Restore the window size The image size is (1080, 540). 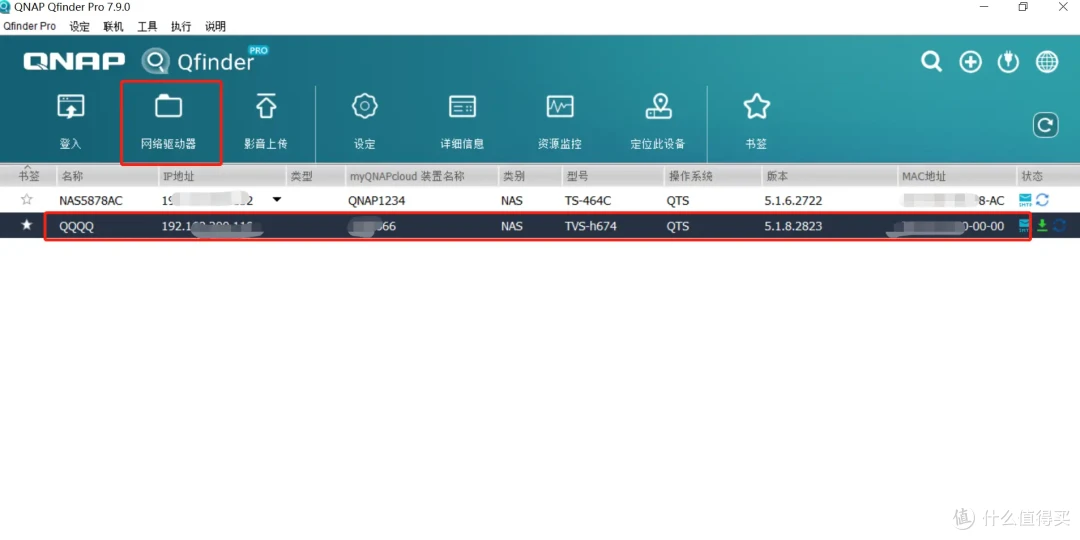1023,7
